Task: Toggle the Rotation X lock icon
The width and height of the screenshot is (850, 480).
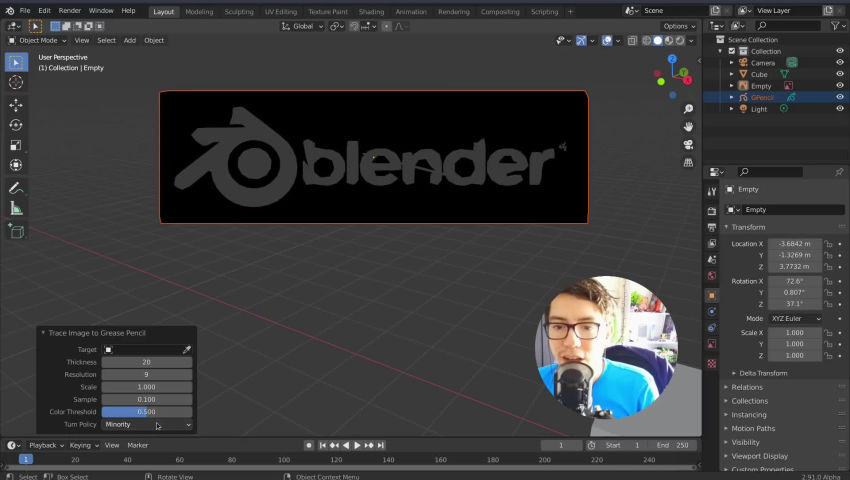Action: pyautogui.click(x=828, y=281)
